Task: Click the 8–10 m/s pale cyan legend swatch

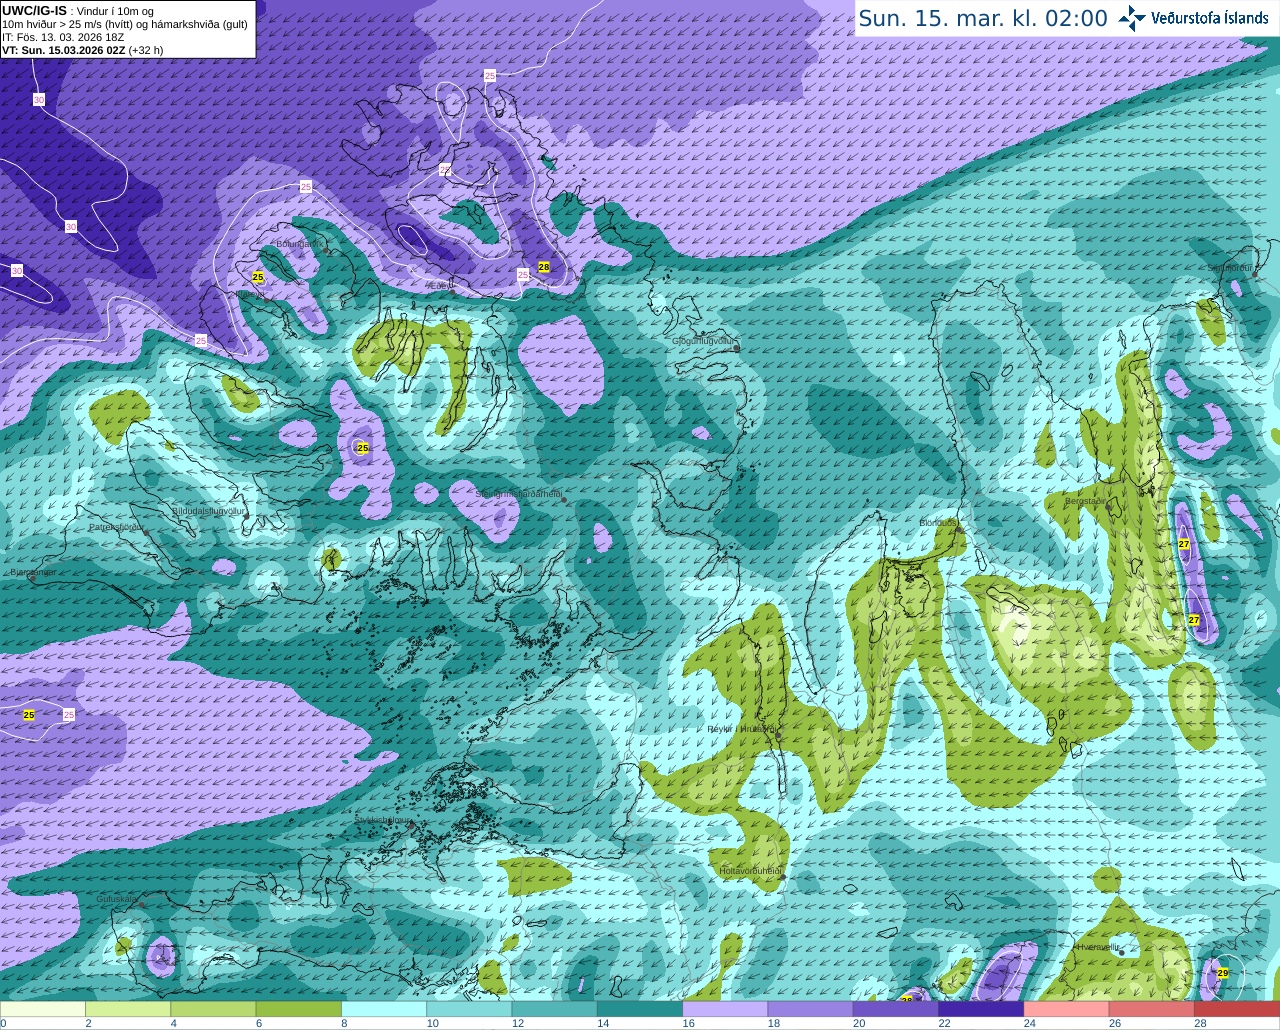Action: [384, 1009]
